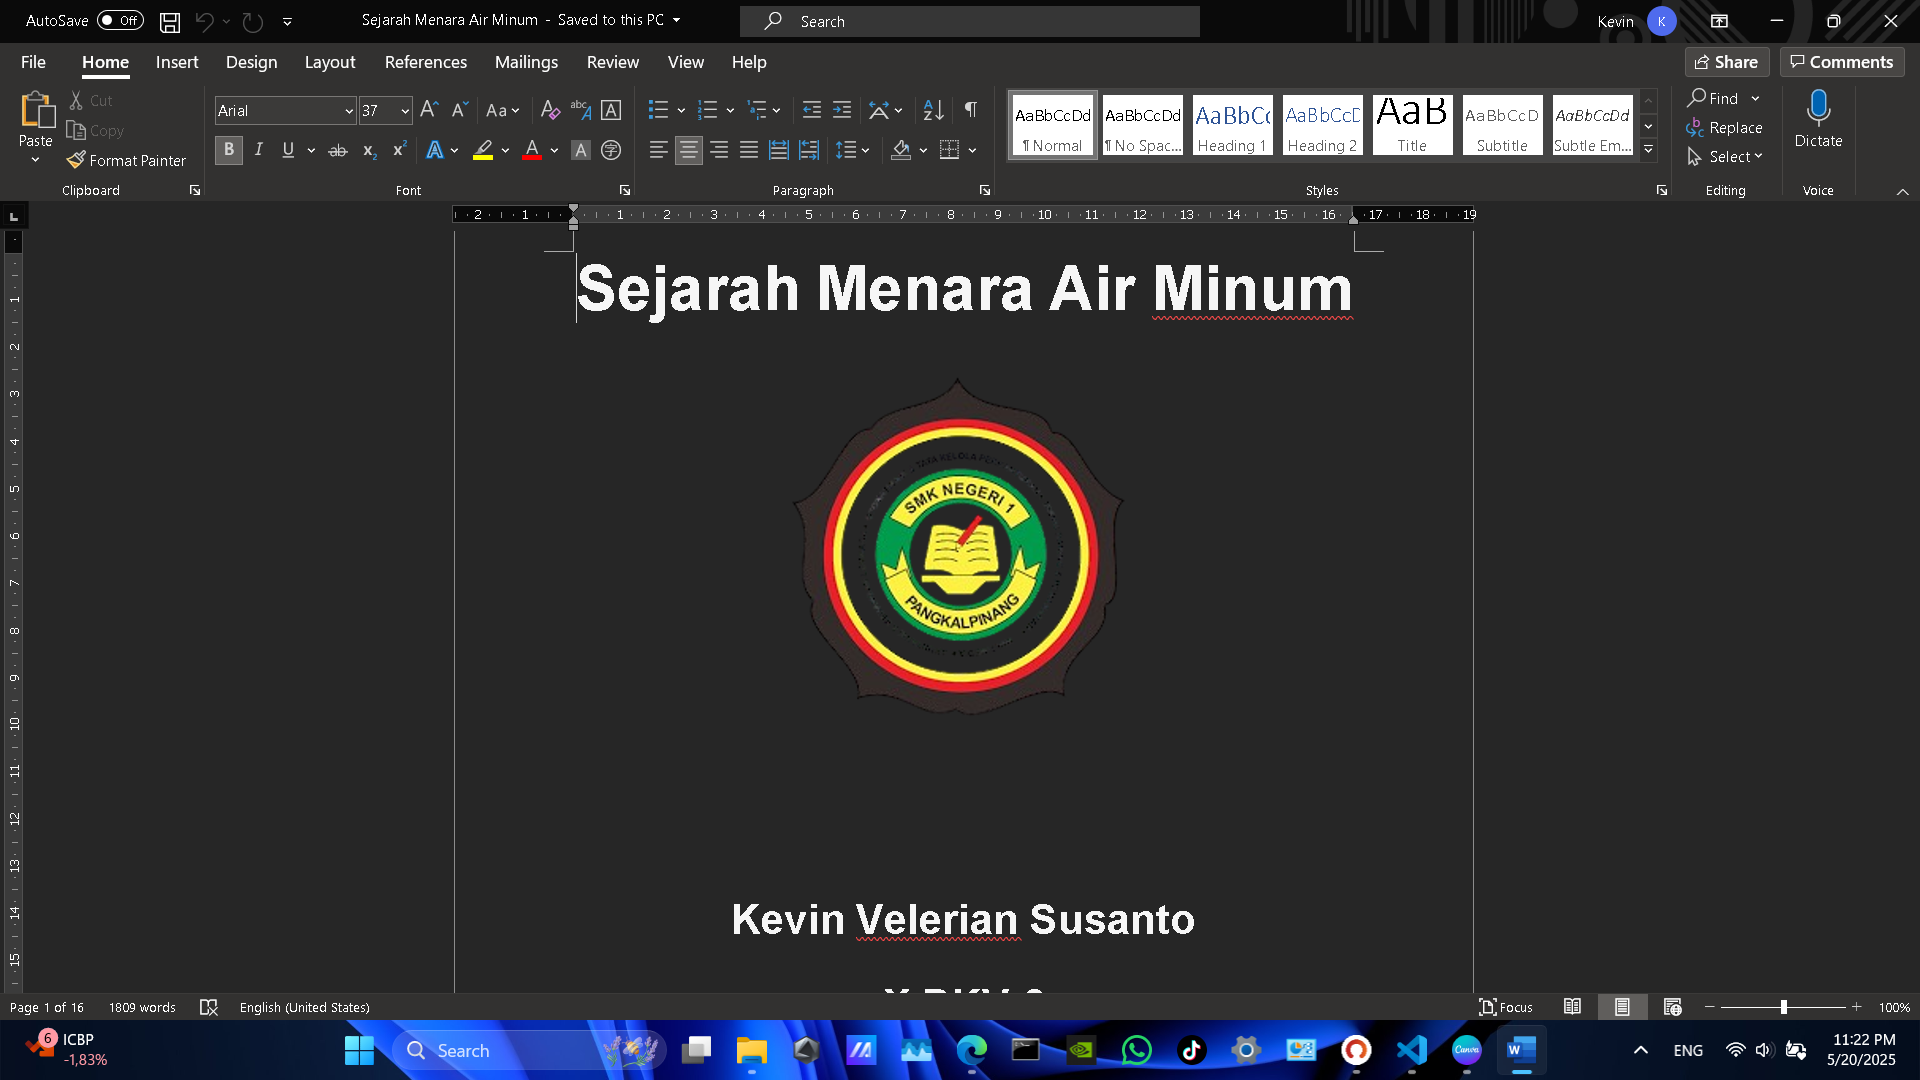
Task: Open line spacing dropdown
Action: tap(853, 150)
